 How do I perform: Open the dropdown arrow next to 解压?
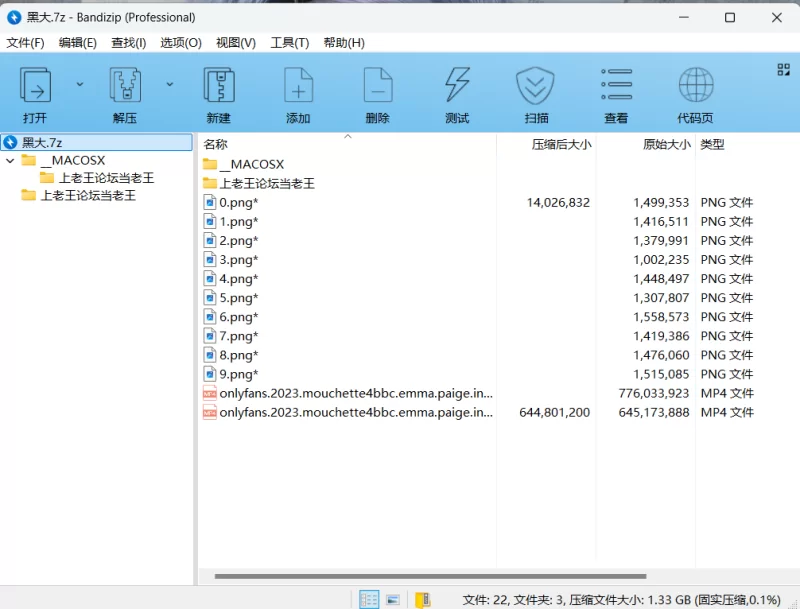click(169, 84)
